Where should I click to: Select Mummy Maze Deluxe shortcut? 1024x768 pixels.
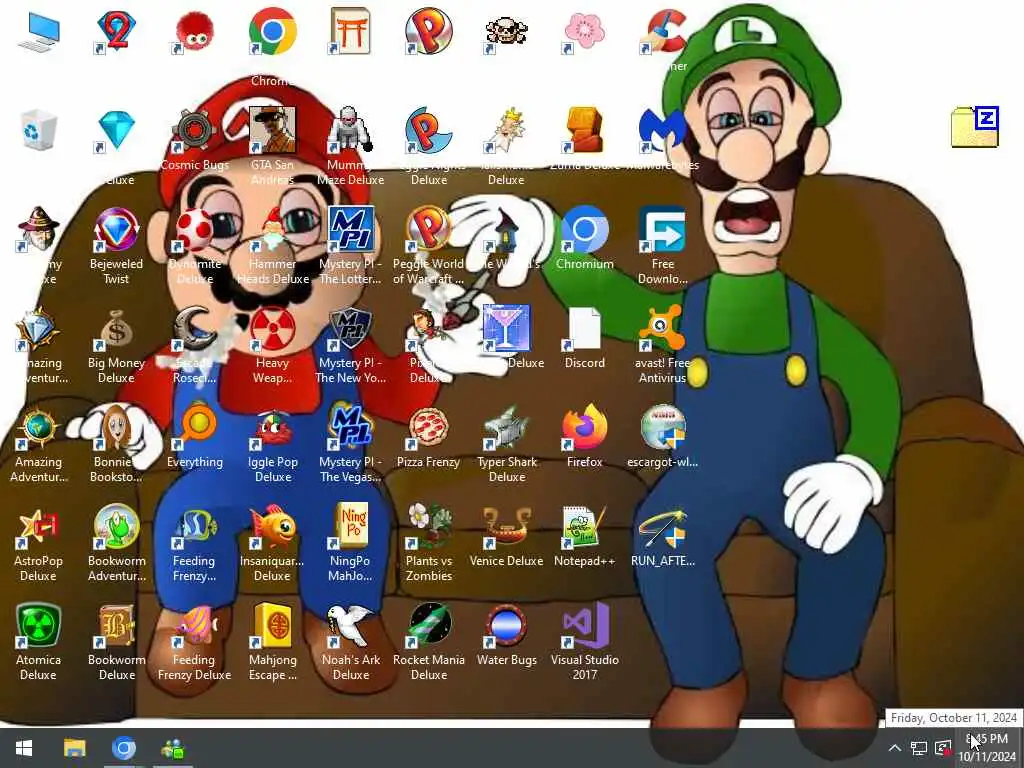350,131
